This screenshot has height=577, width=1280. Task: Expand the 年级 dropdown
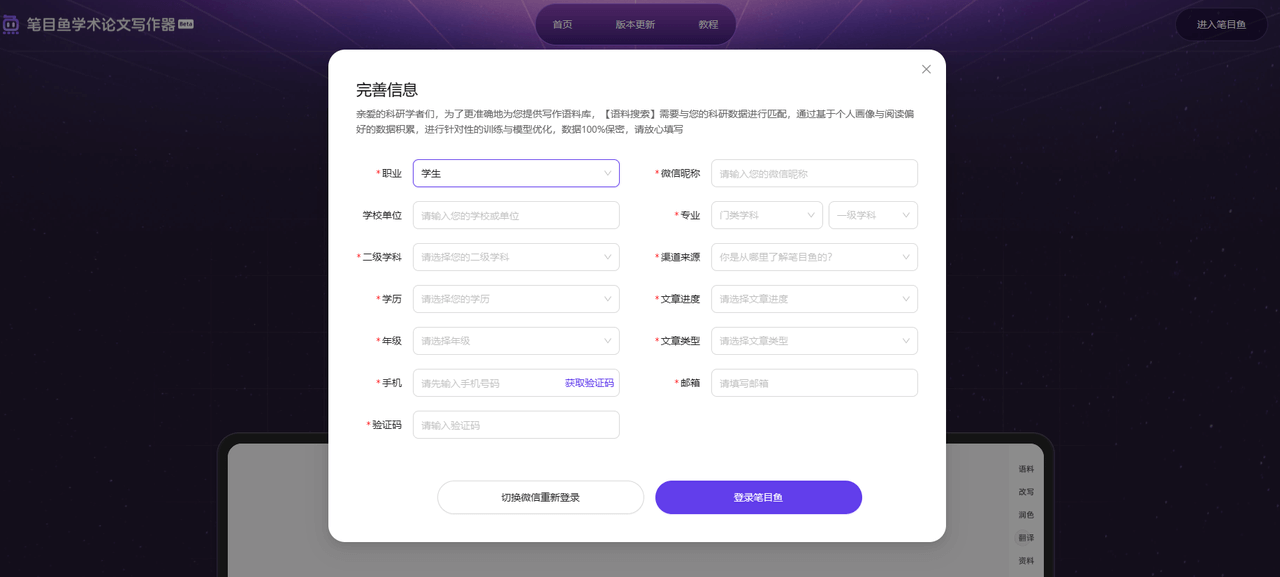[516, 341]
